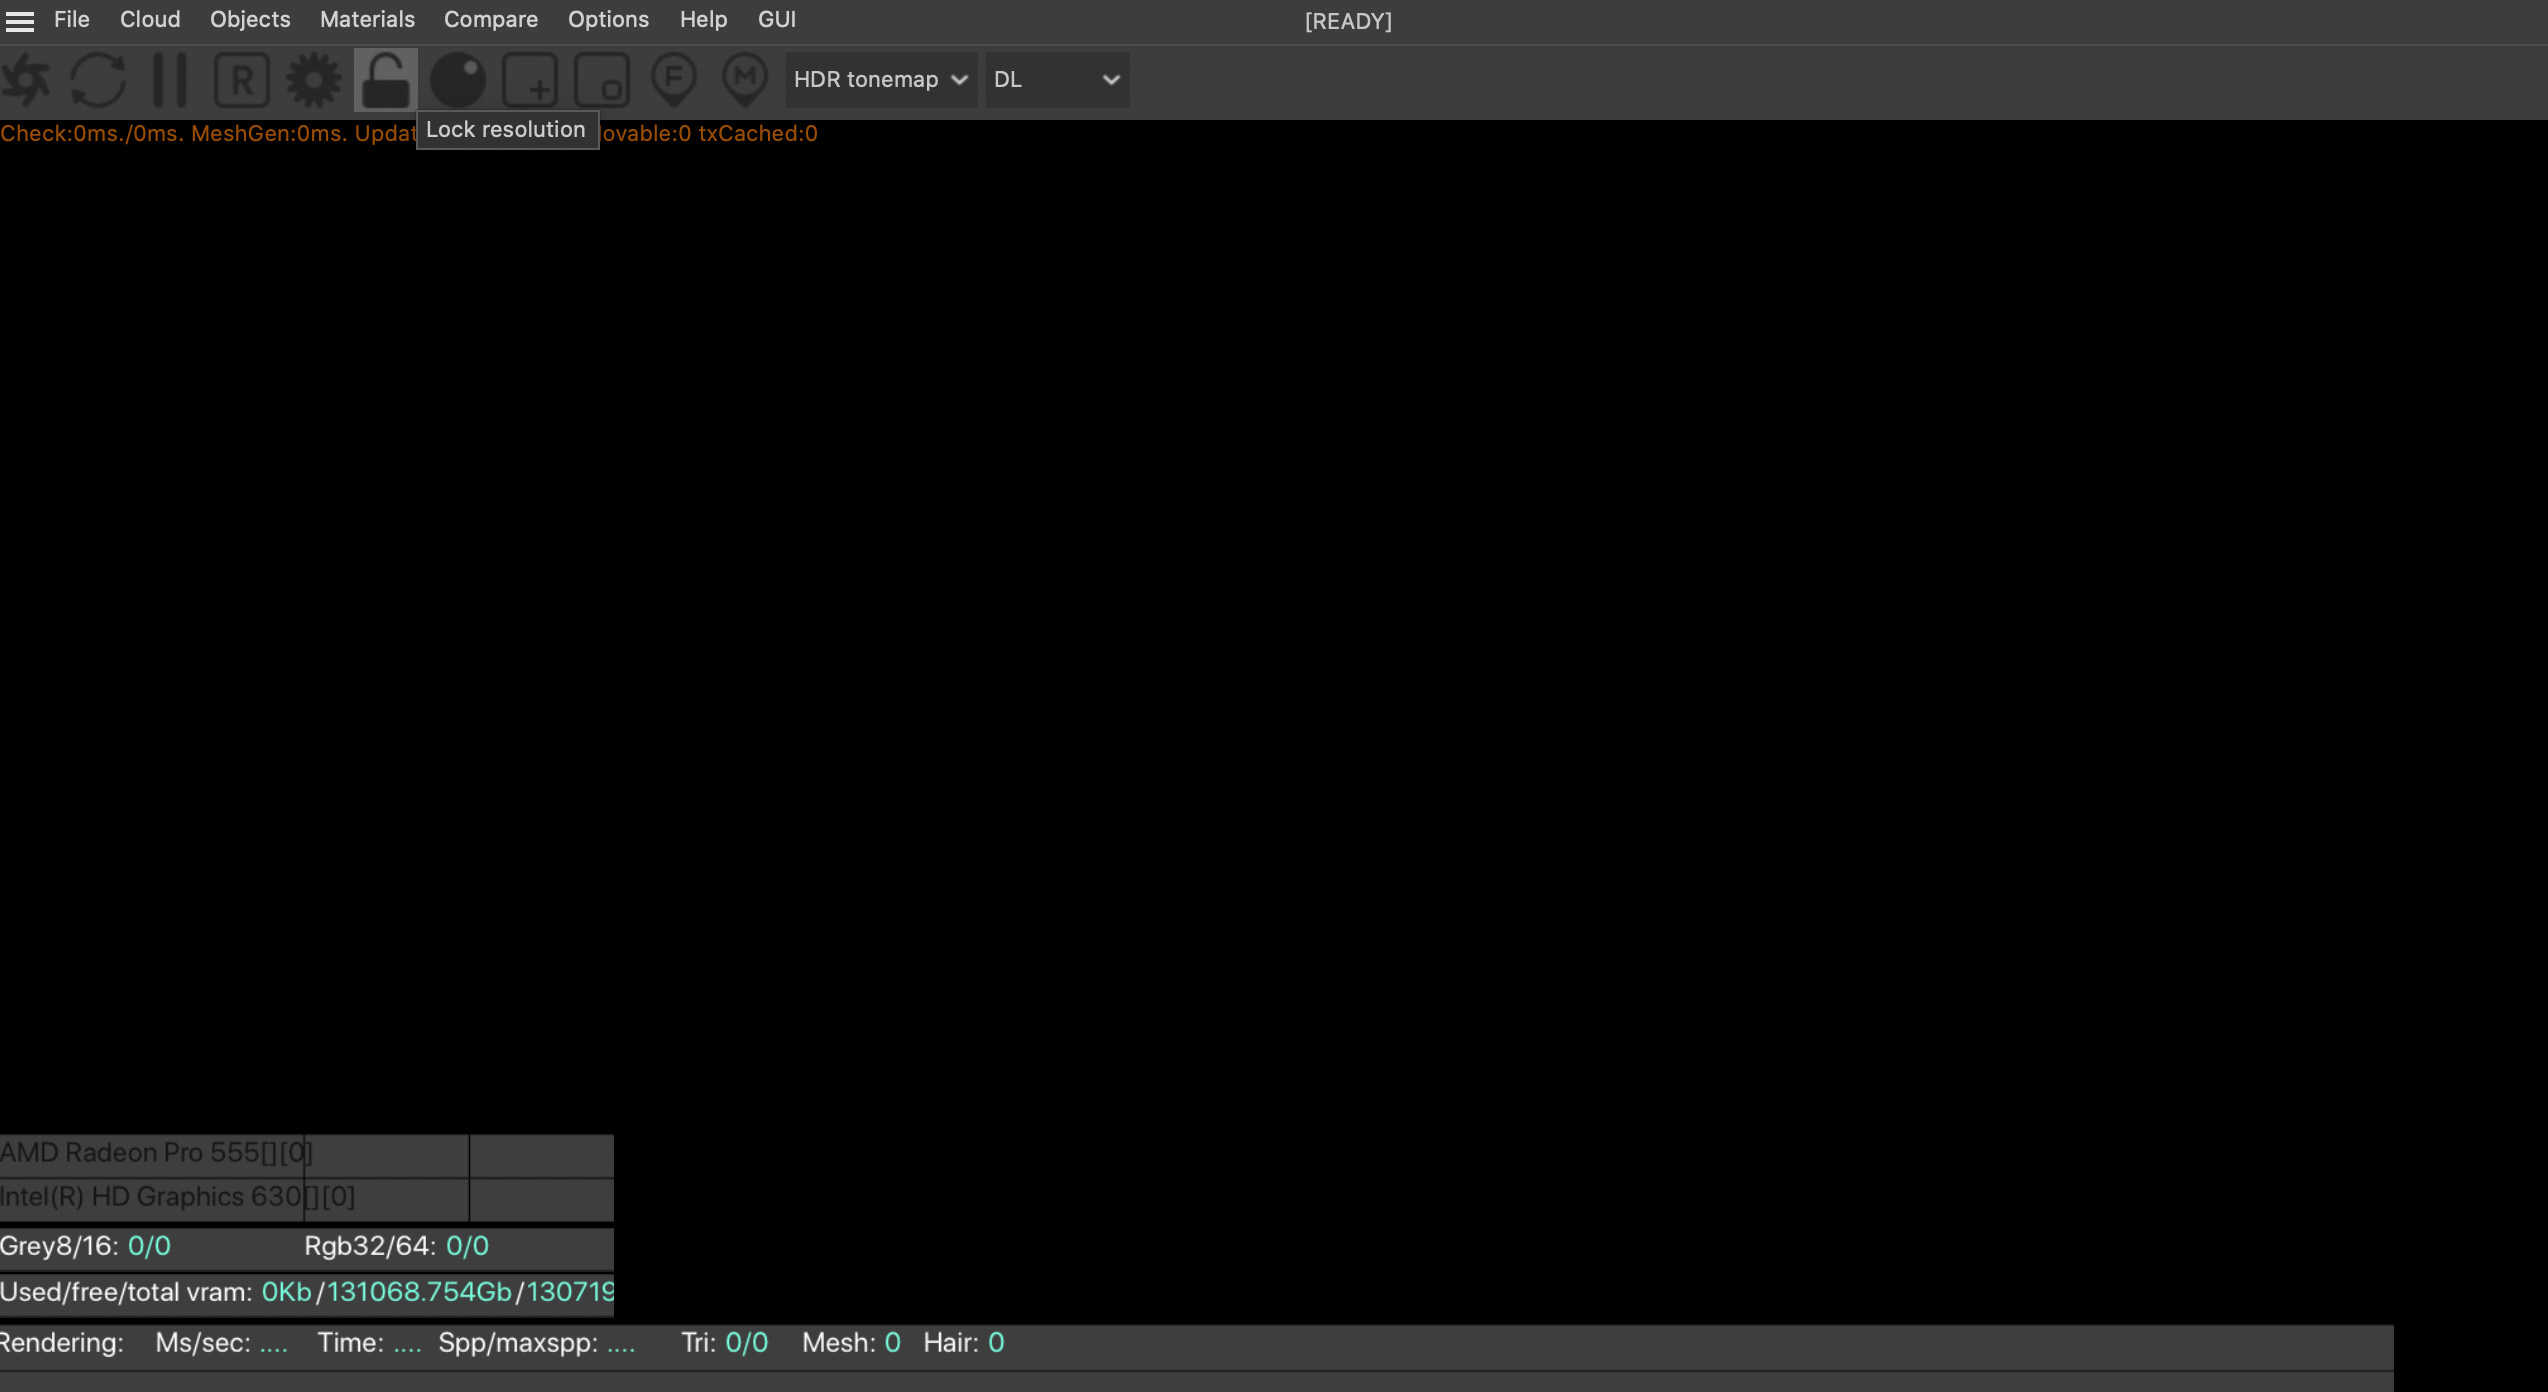The height and width of the screenshot is (1392, 2548).
Task: Click the Time status entry
Action: point(369,1343)
